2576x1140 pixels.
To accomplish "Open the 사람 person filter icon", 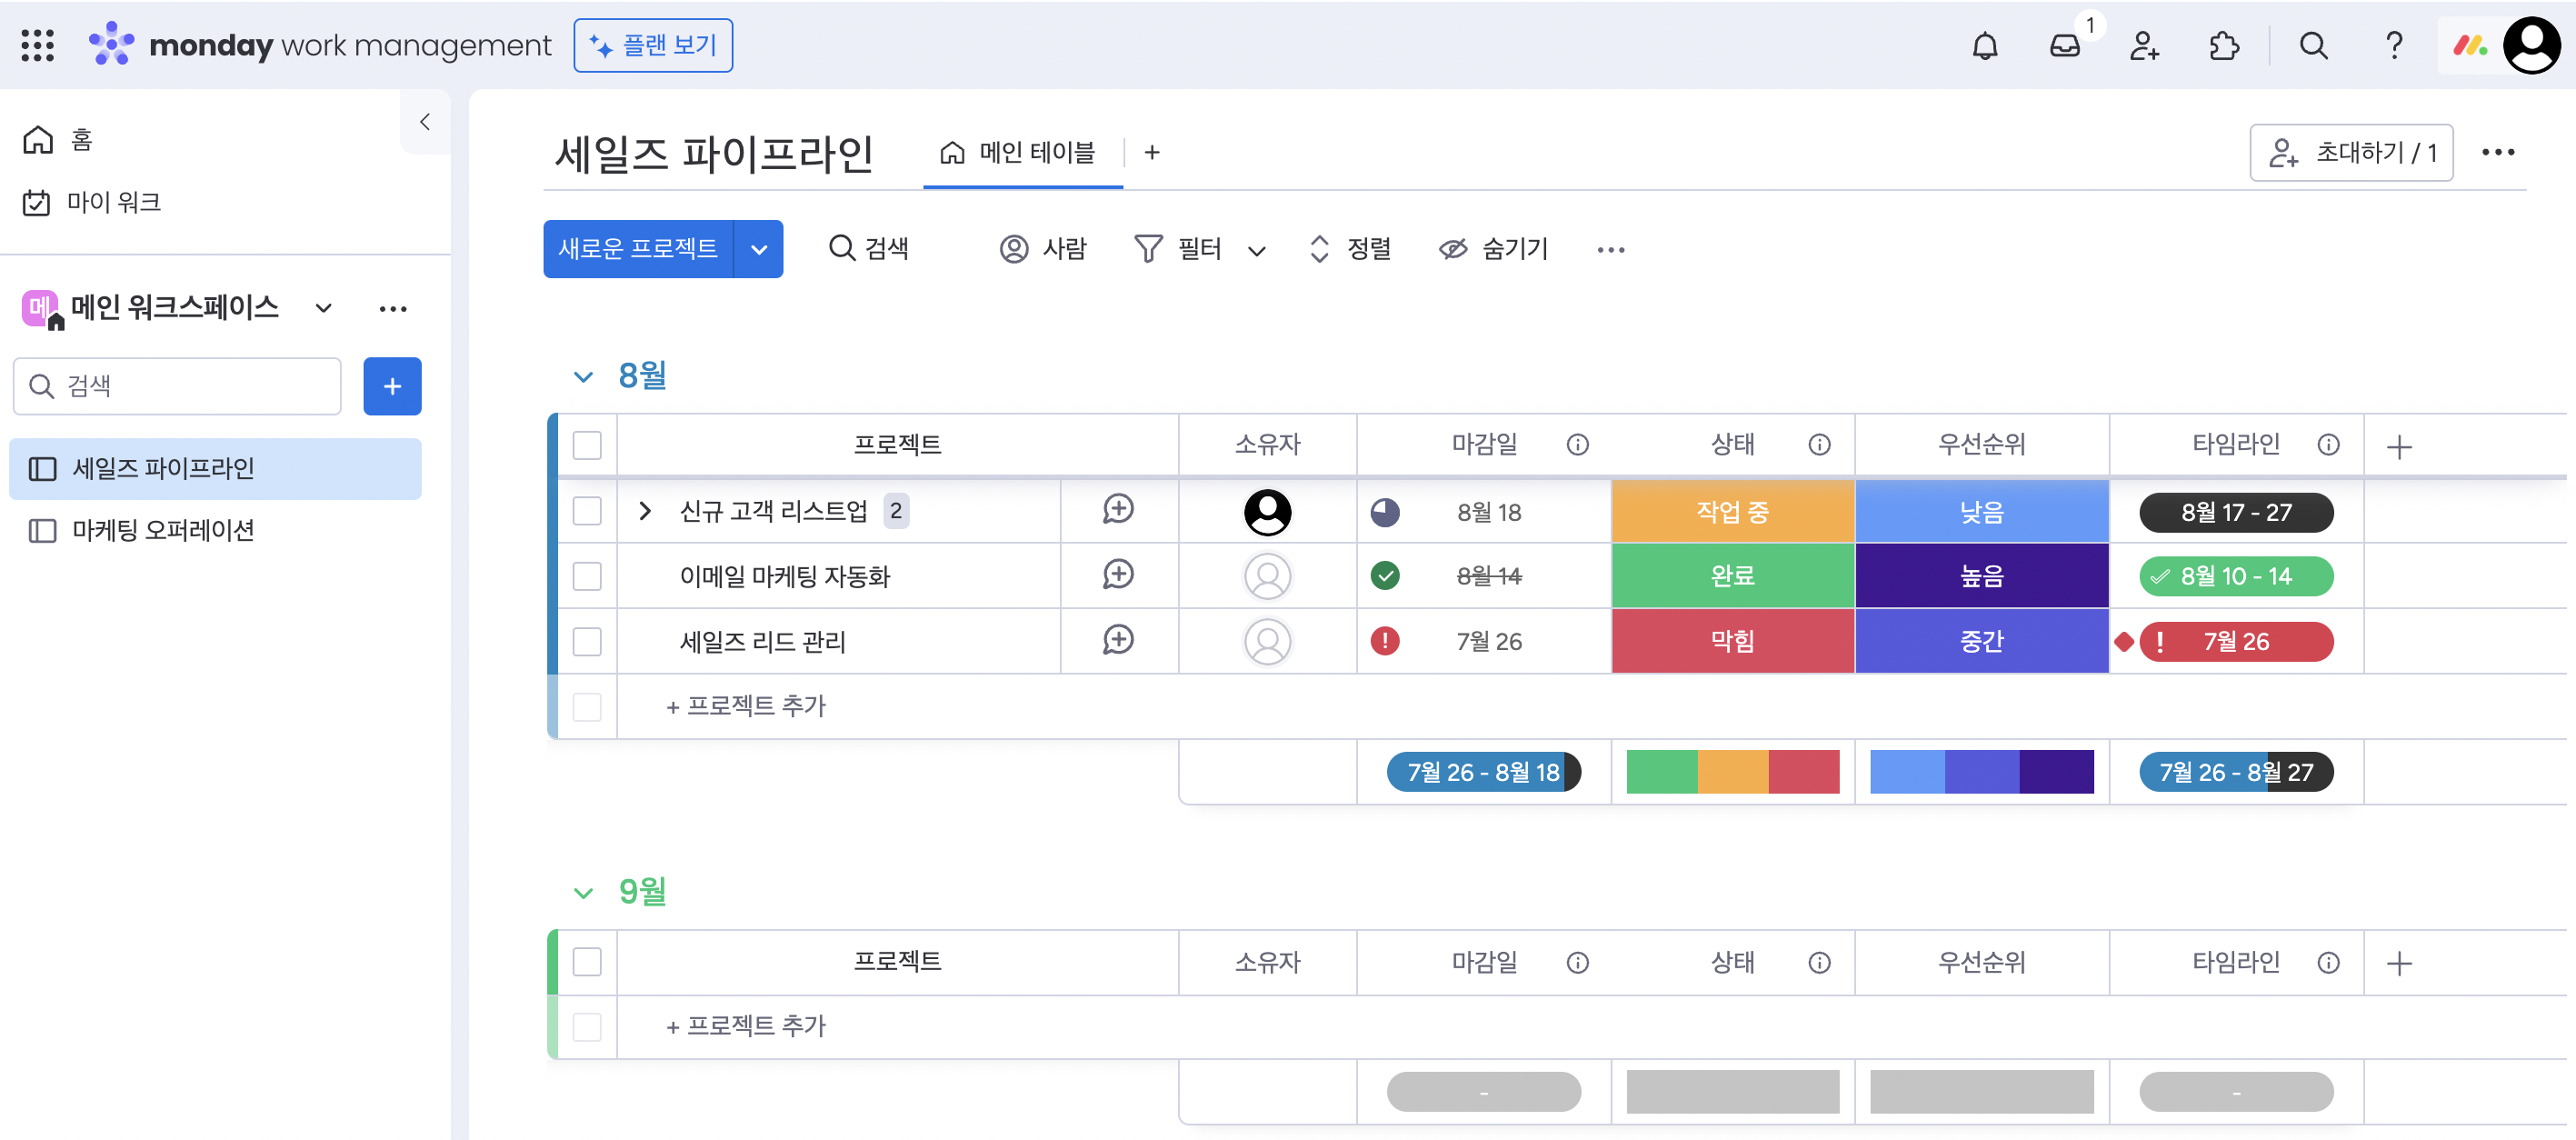I will (x=1014, y=249).
